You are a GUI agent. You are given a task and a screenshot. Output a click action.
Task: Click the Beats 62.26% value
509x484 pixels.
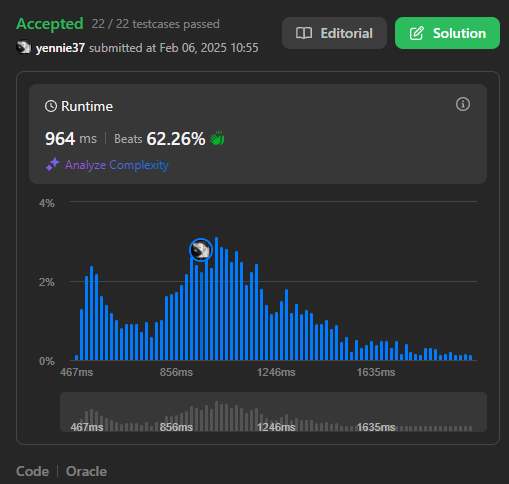click(x=160, y=139)
